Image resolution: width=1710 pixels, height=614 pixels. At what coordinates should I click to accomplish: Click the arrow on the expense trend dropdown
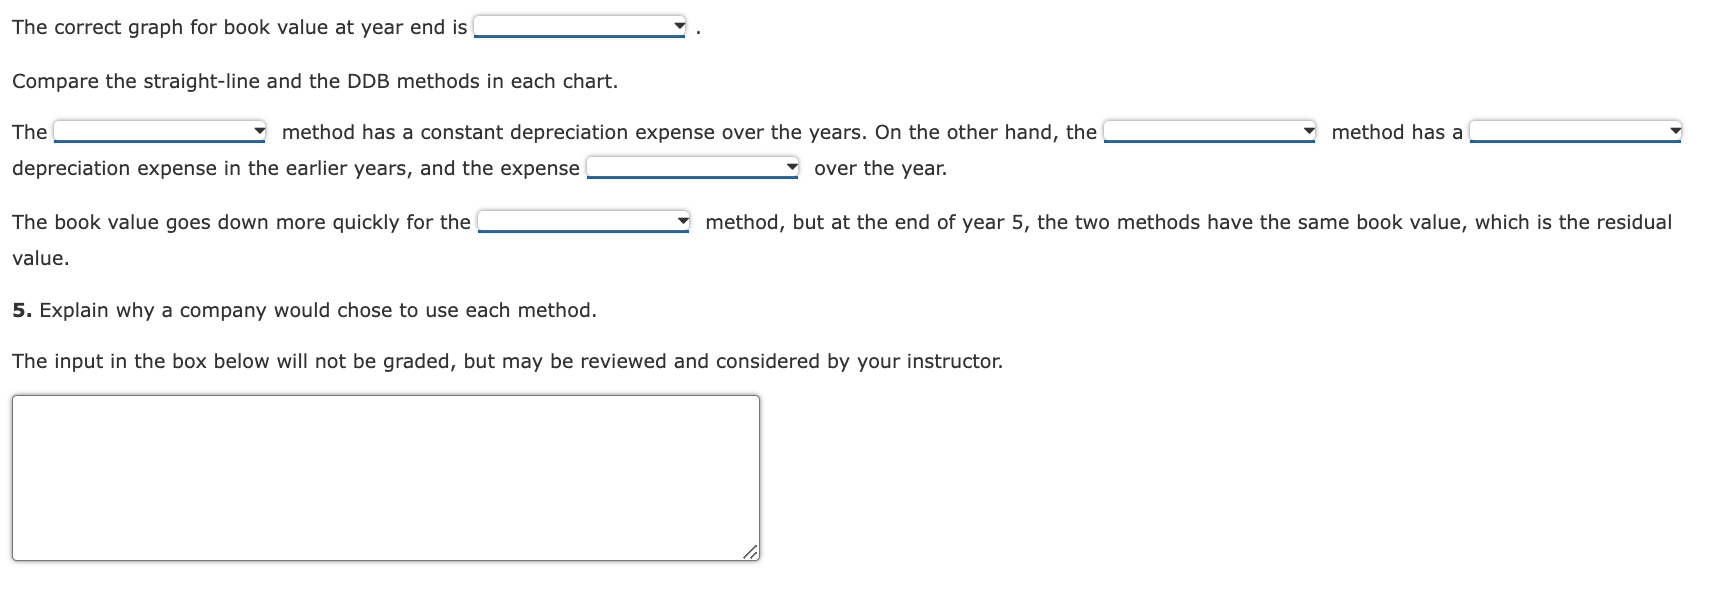coord(793,166)
